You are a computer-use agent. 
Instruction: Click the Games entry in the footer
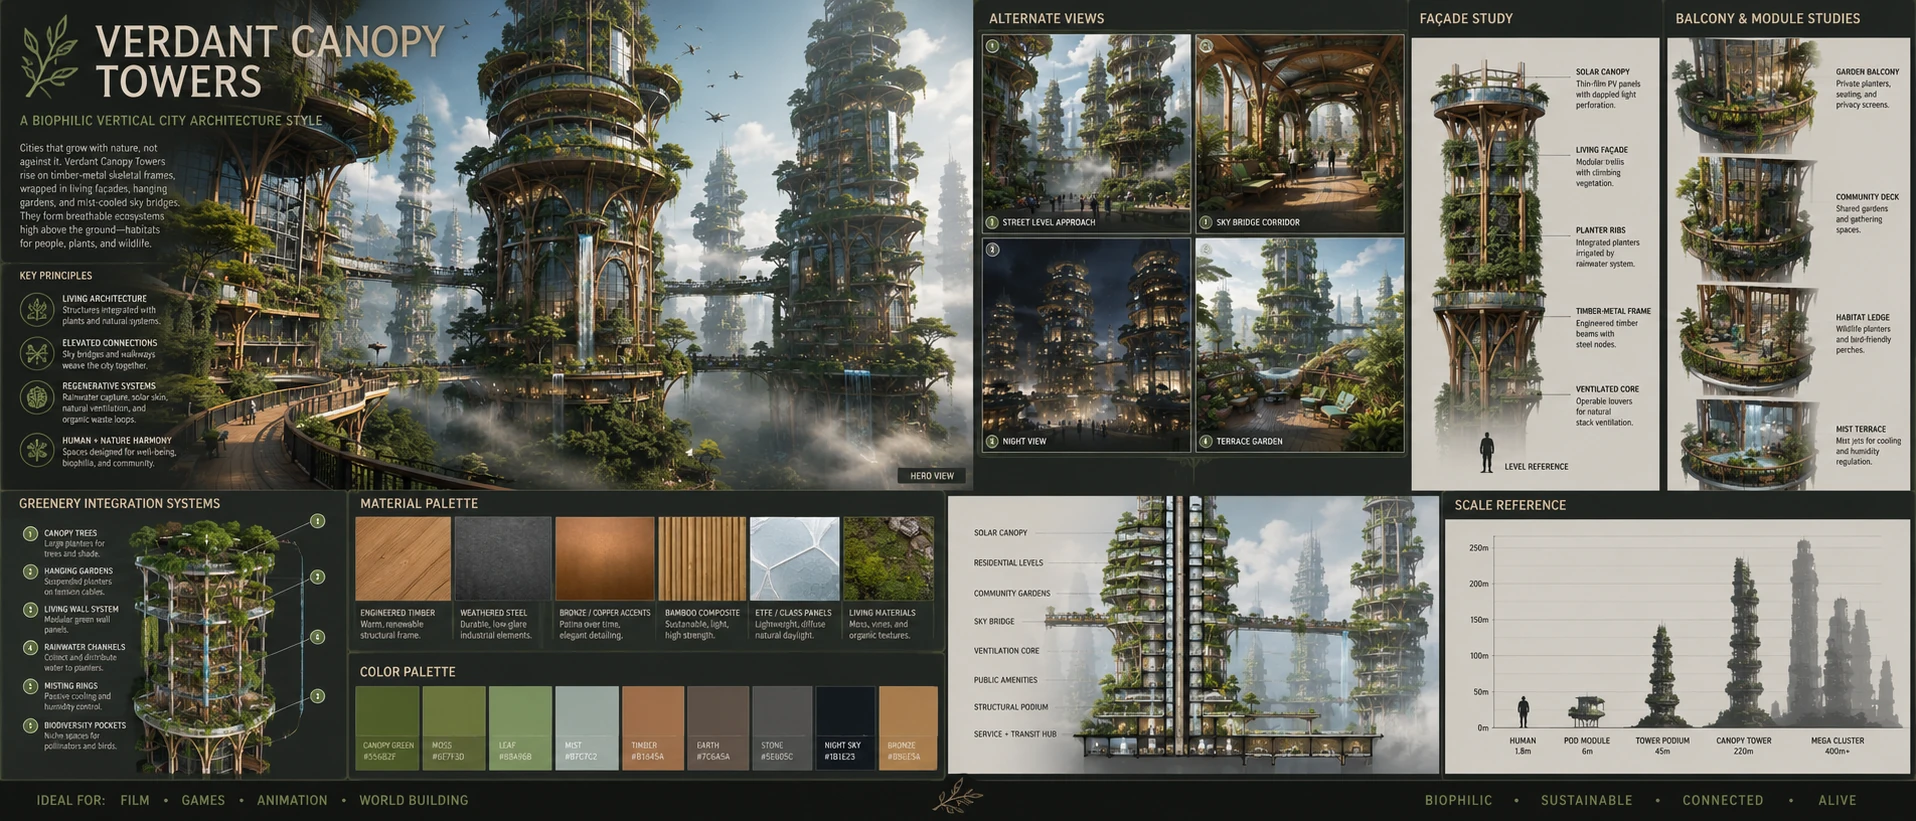tap(203, 800)
